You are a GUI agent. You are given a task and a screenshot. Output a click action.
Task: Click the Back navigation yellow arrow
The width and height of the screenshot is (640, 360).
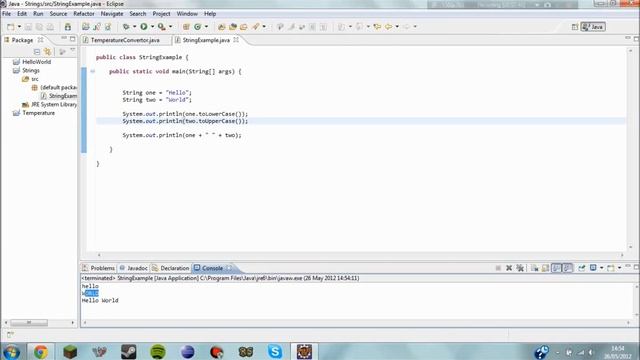click(389, 27)
